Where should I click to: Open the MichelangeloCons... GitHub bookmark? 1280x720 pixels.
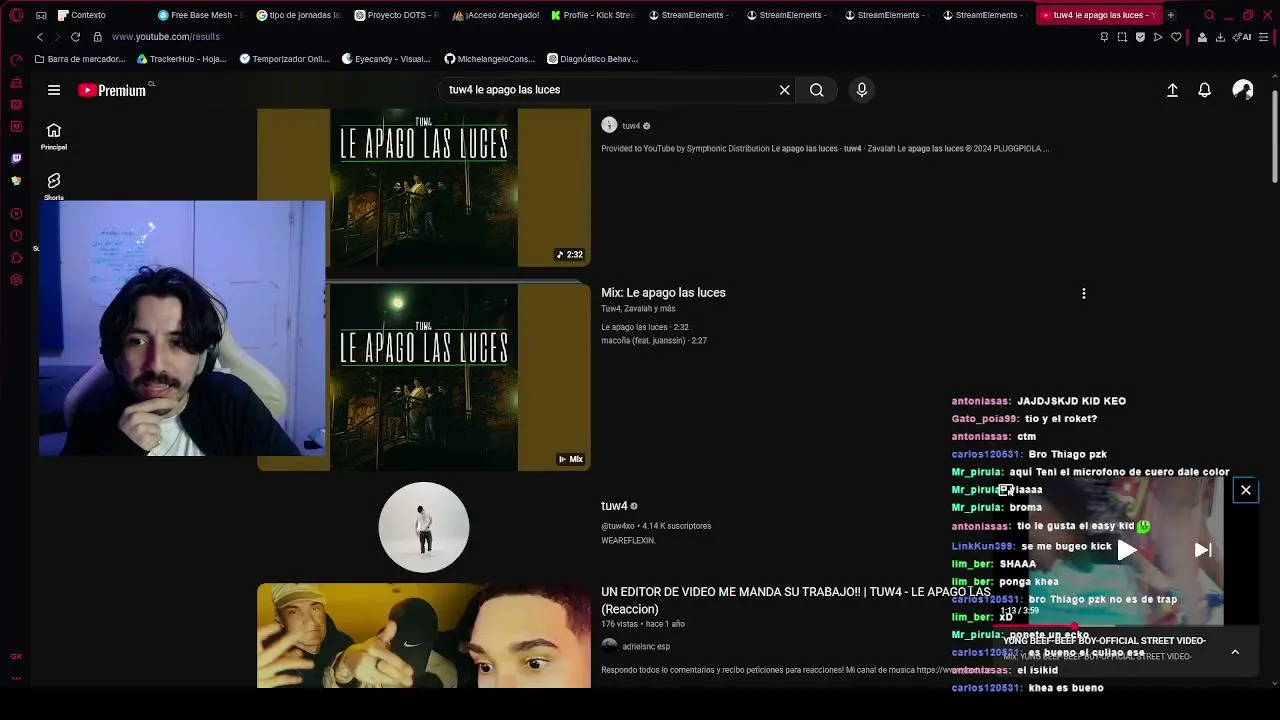pos(490,59)
